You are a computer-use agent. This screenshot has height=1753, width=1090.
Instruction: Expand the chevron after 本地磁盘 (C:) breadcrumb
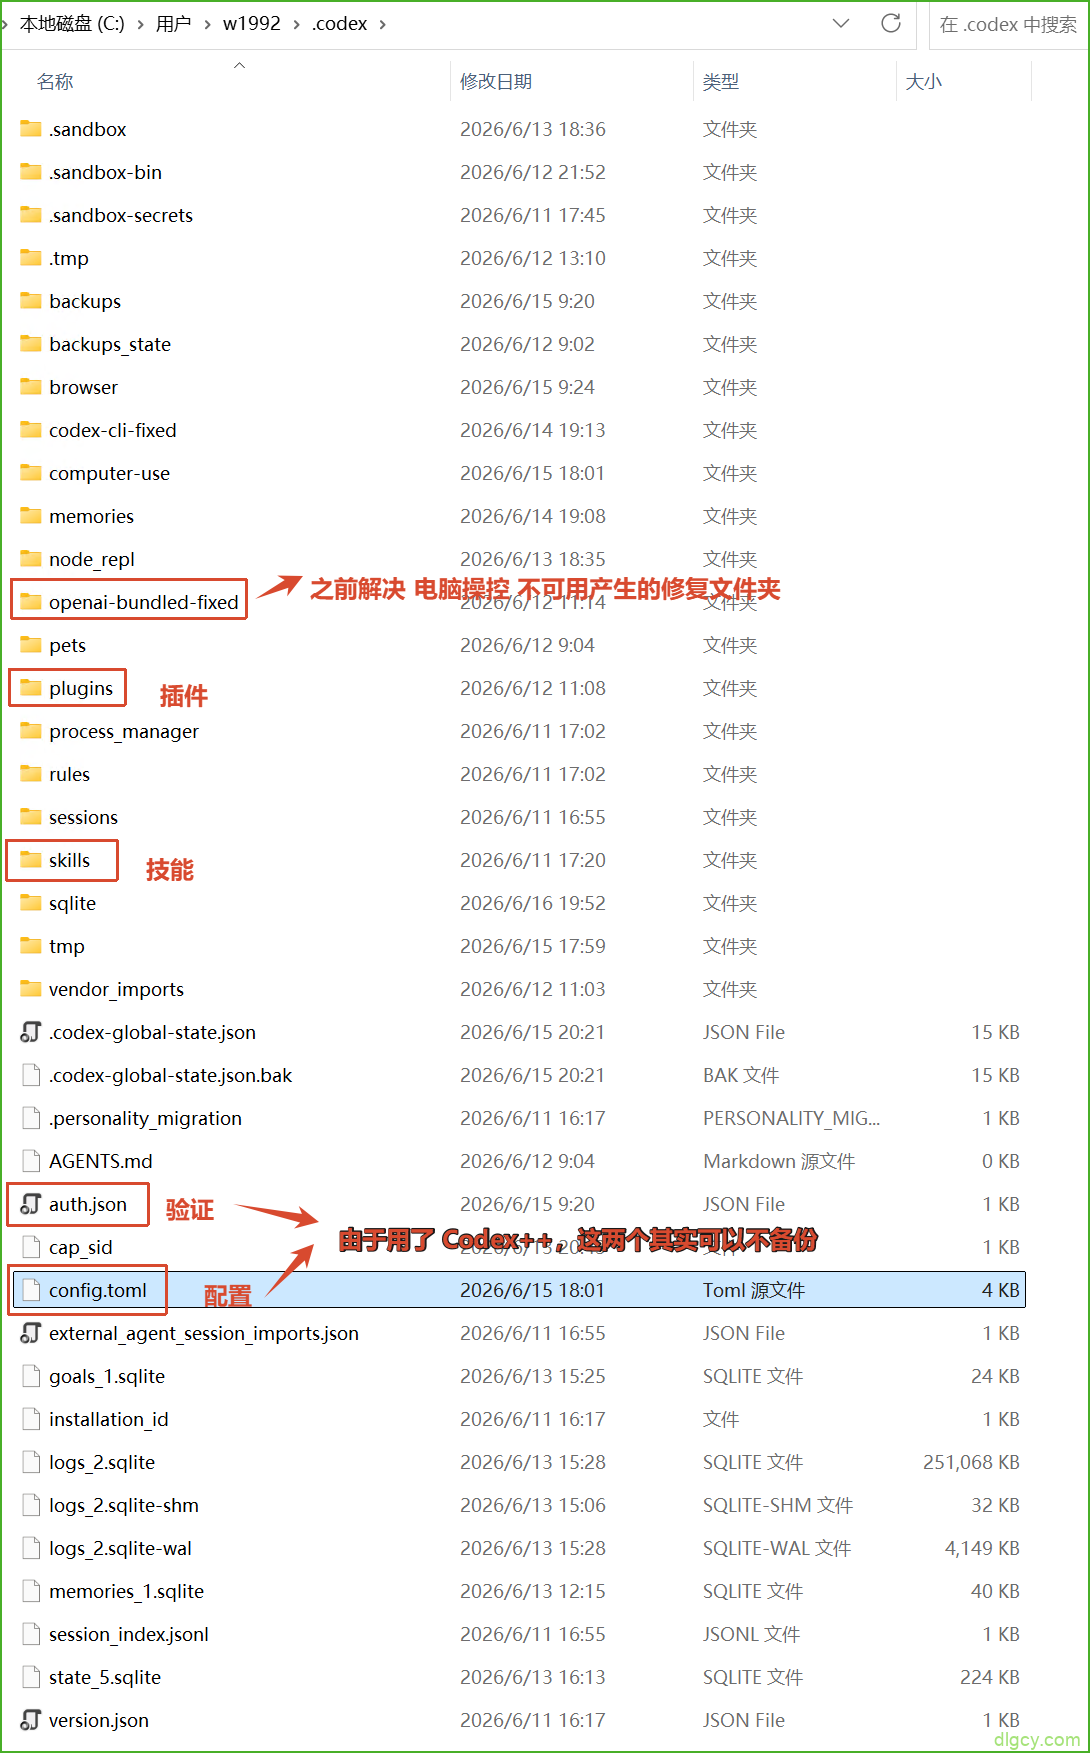(140, 24)
